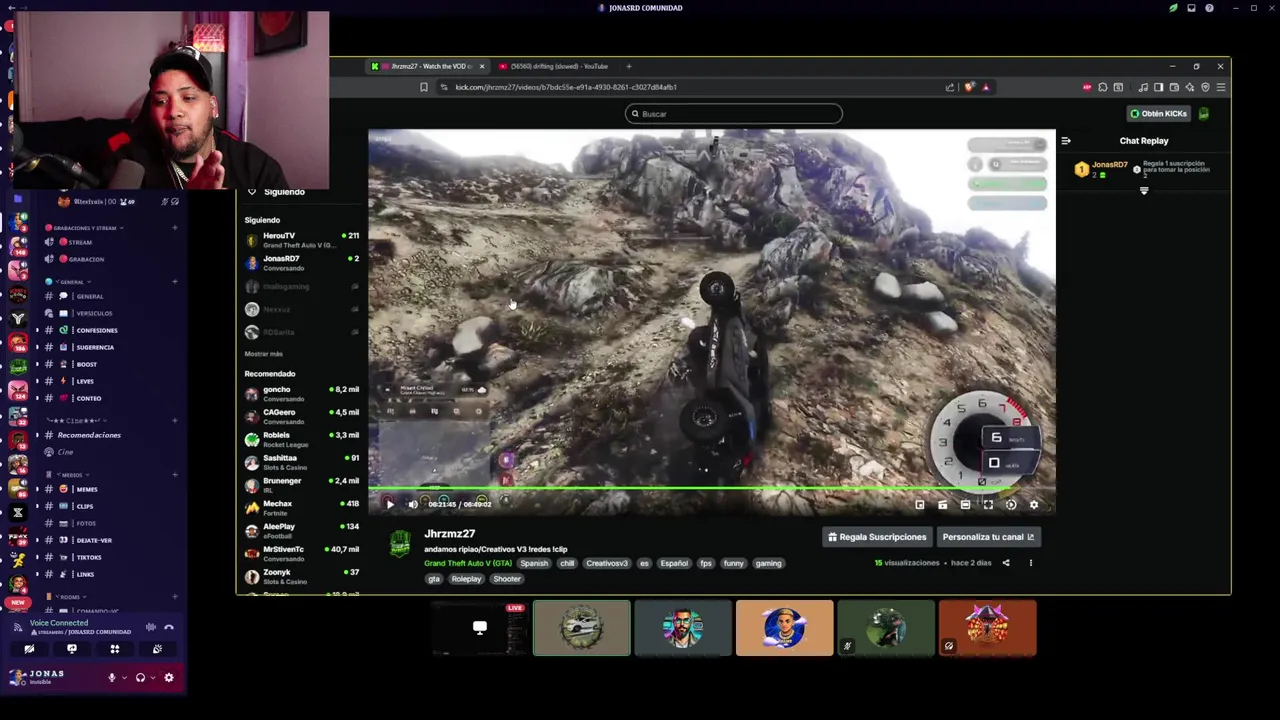Image resolution: width=1280 pixels, height=720 pixels.
Task: Play the Kick VOD video
Action: click(390, 505)
